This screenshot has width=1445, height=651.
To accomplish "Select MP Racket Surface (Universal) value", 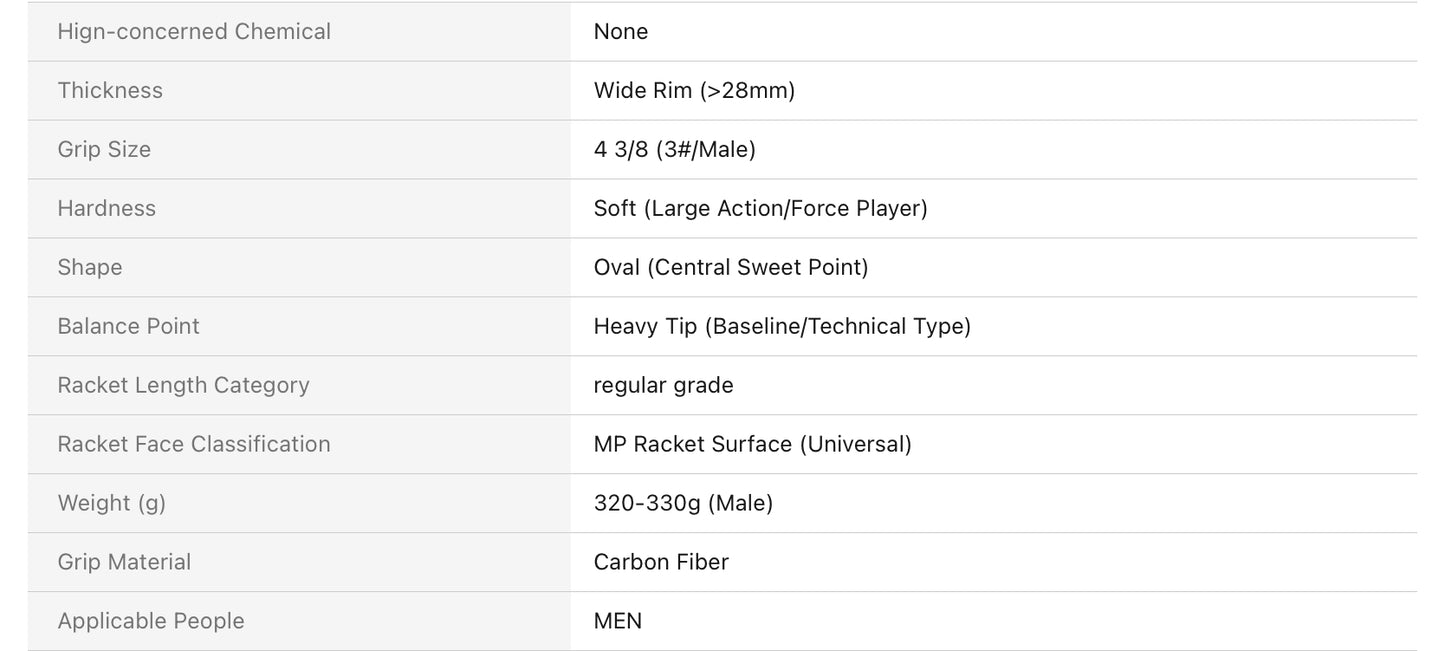I will [x=752, y=444].
